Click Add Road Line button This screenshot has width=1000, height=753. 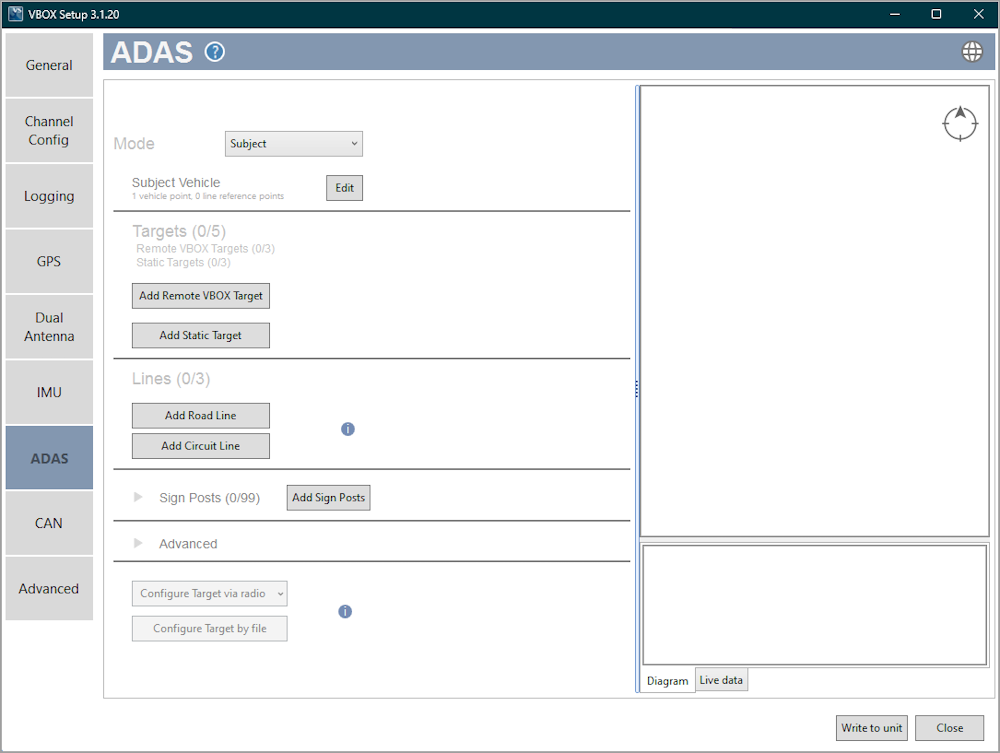pyautogui.click(x=201, y=416)
